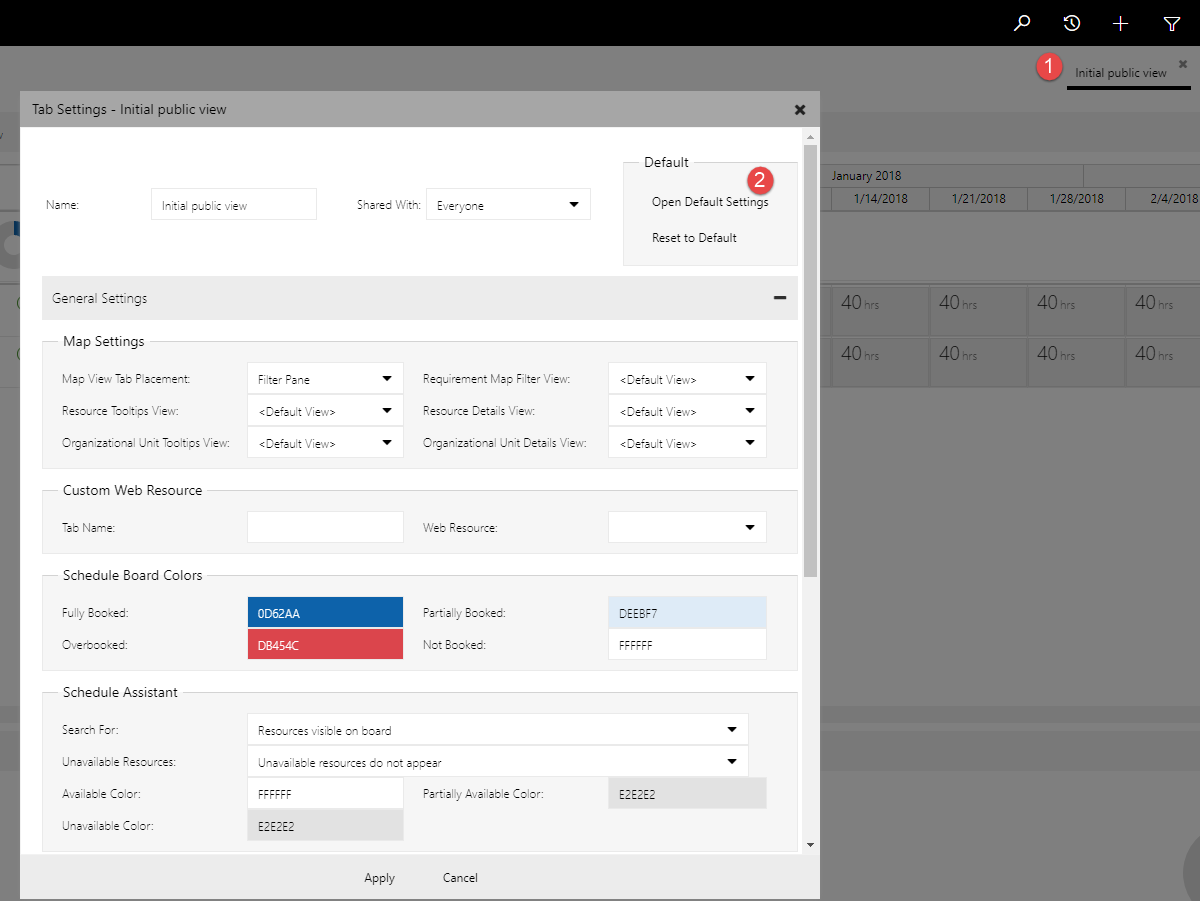Click inside the Name input field
Viewport: 1200px width, 901px height.
(x=233, y=204)
